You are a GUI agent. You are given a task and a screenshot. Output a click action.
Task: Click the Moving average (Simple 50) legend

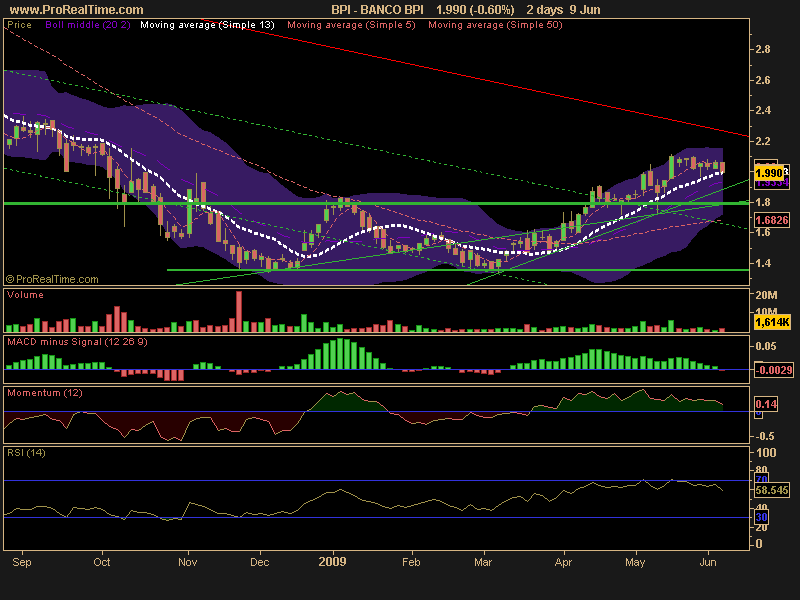(494, 24)
